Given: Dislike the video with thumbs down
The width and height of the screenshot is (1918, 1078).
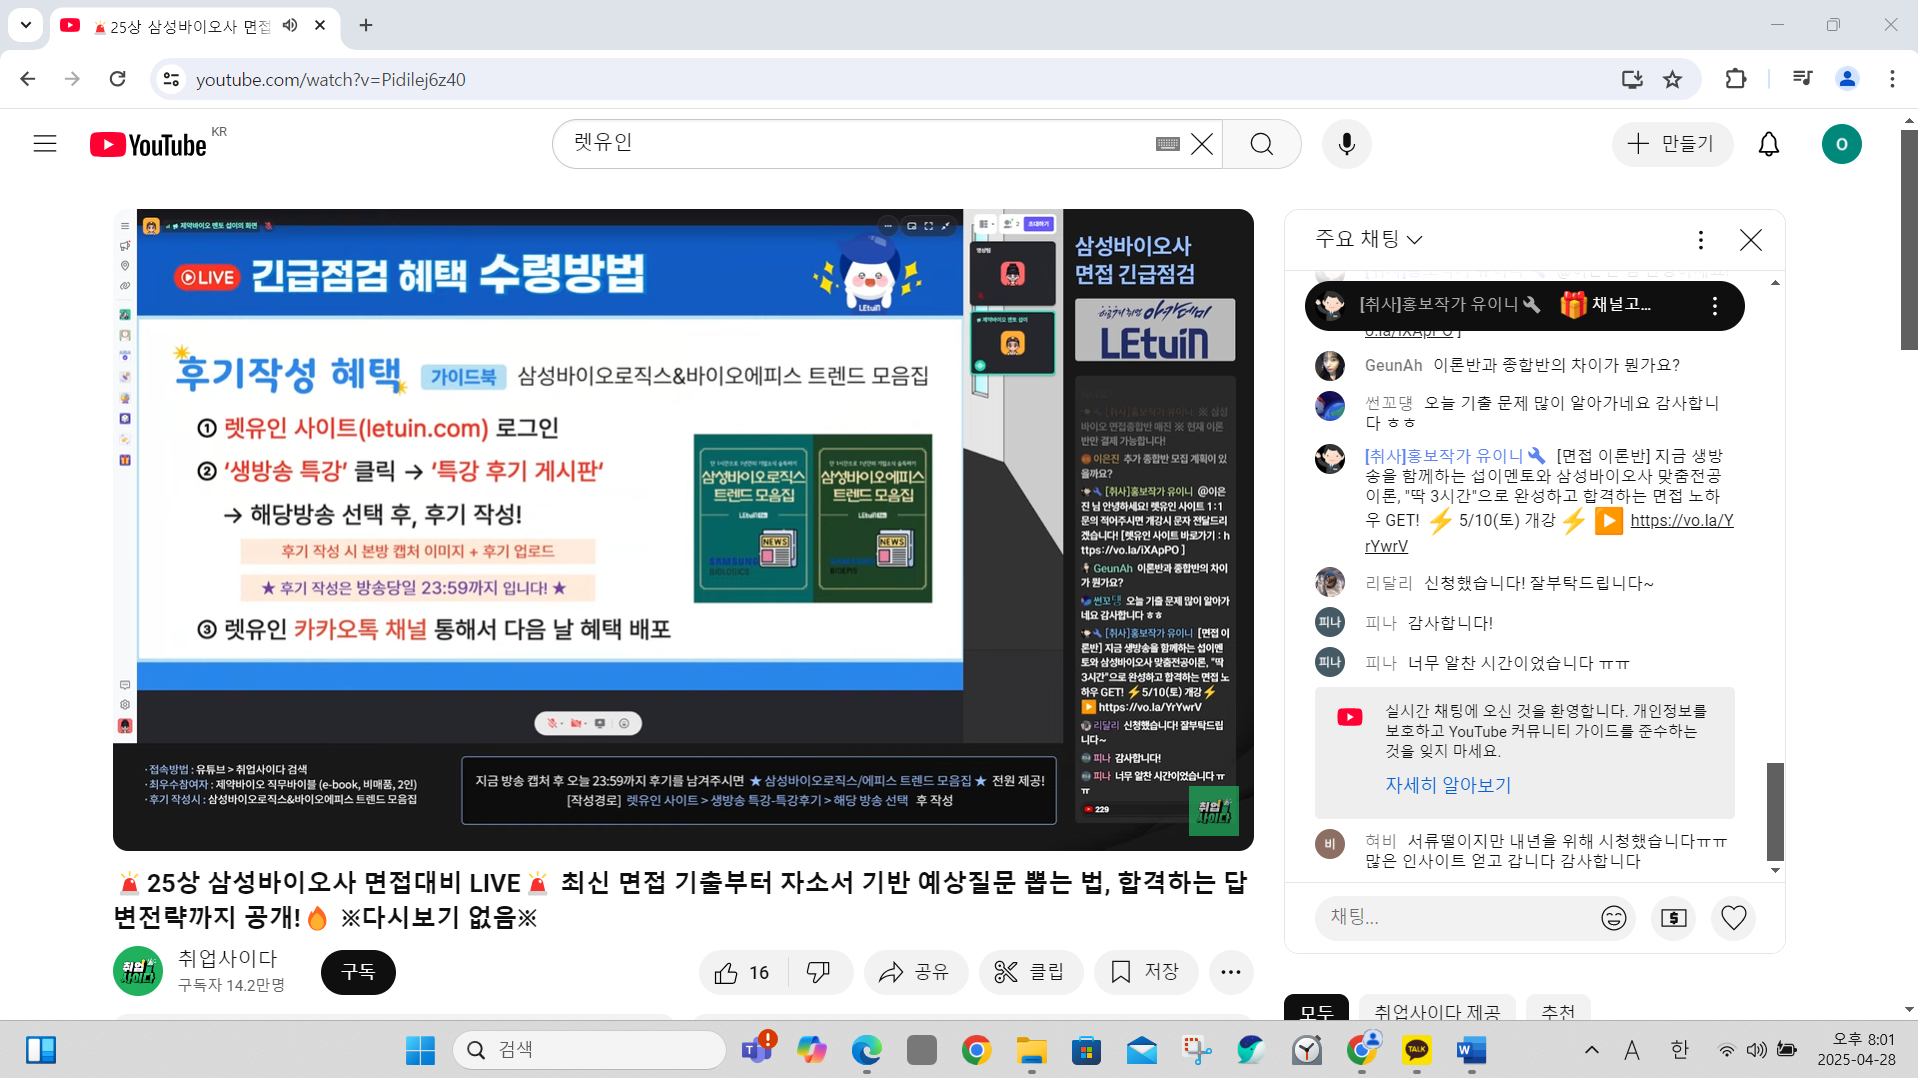Looking at the screenshot, I should coord(818,972).
